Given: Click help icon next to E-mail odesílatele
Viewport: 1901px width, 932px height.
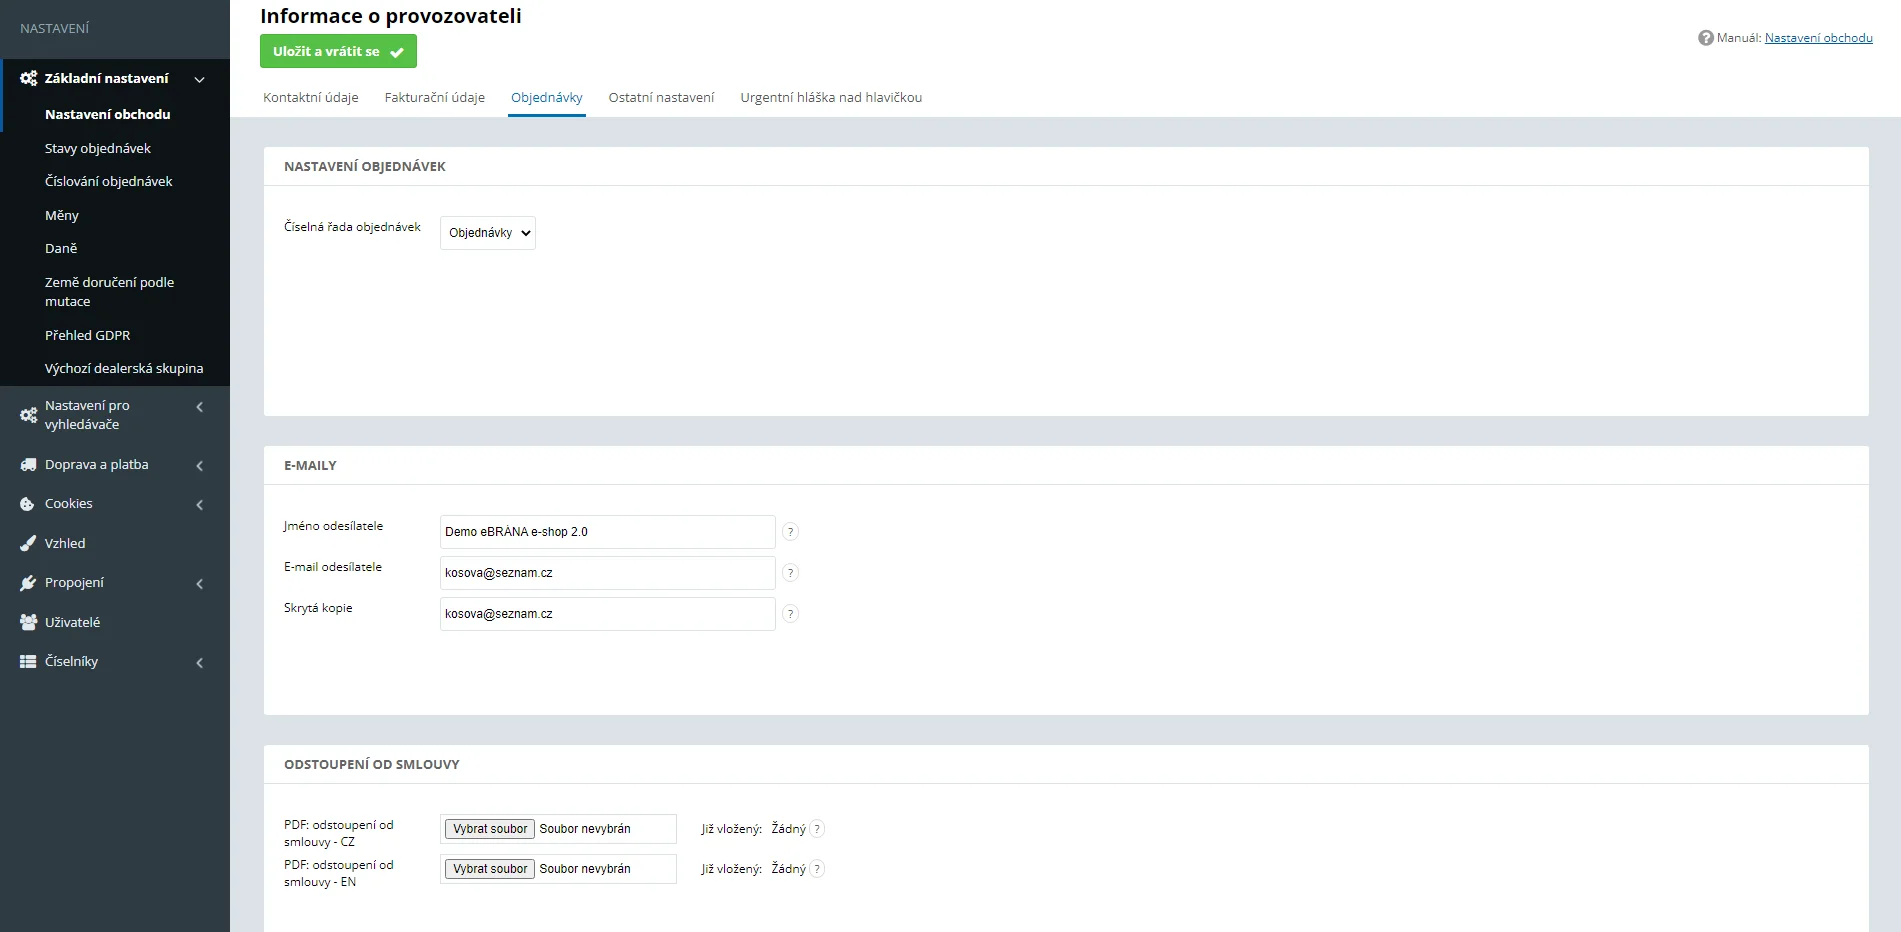Looking at the screenshot, I should (x=790, y=573).
